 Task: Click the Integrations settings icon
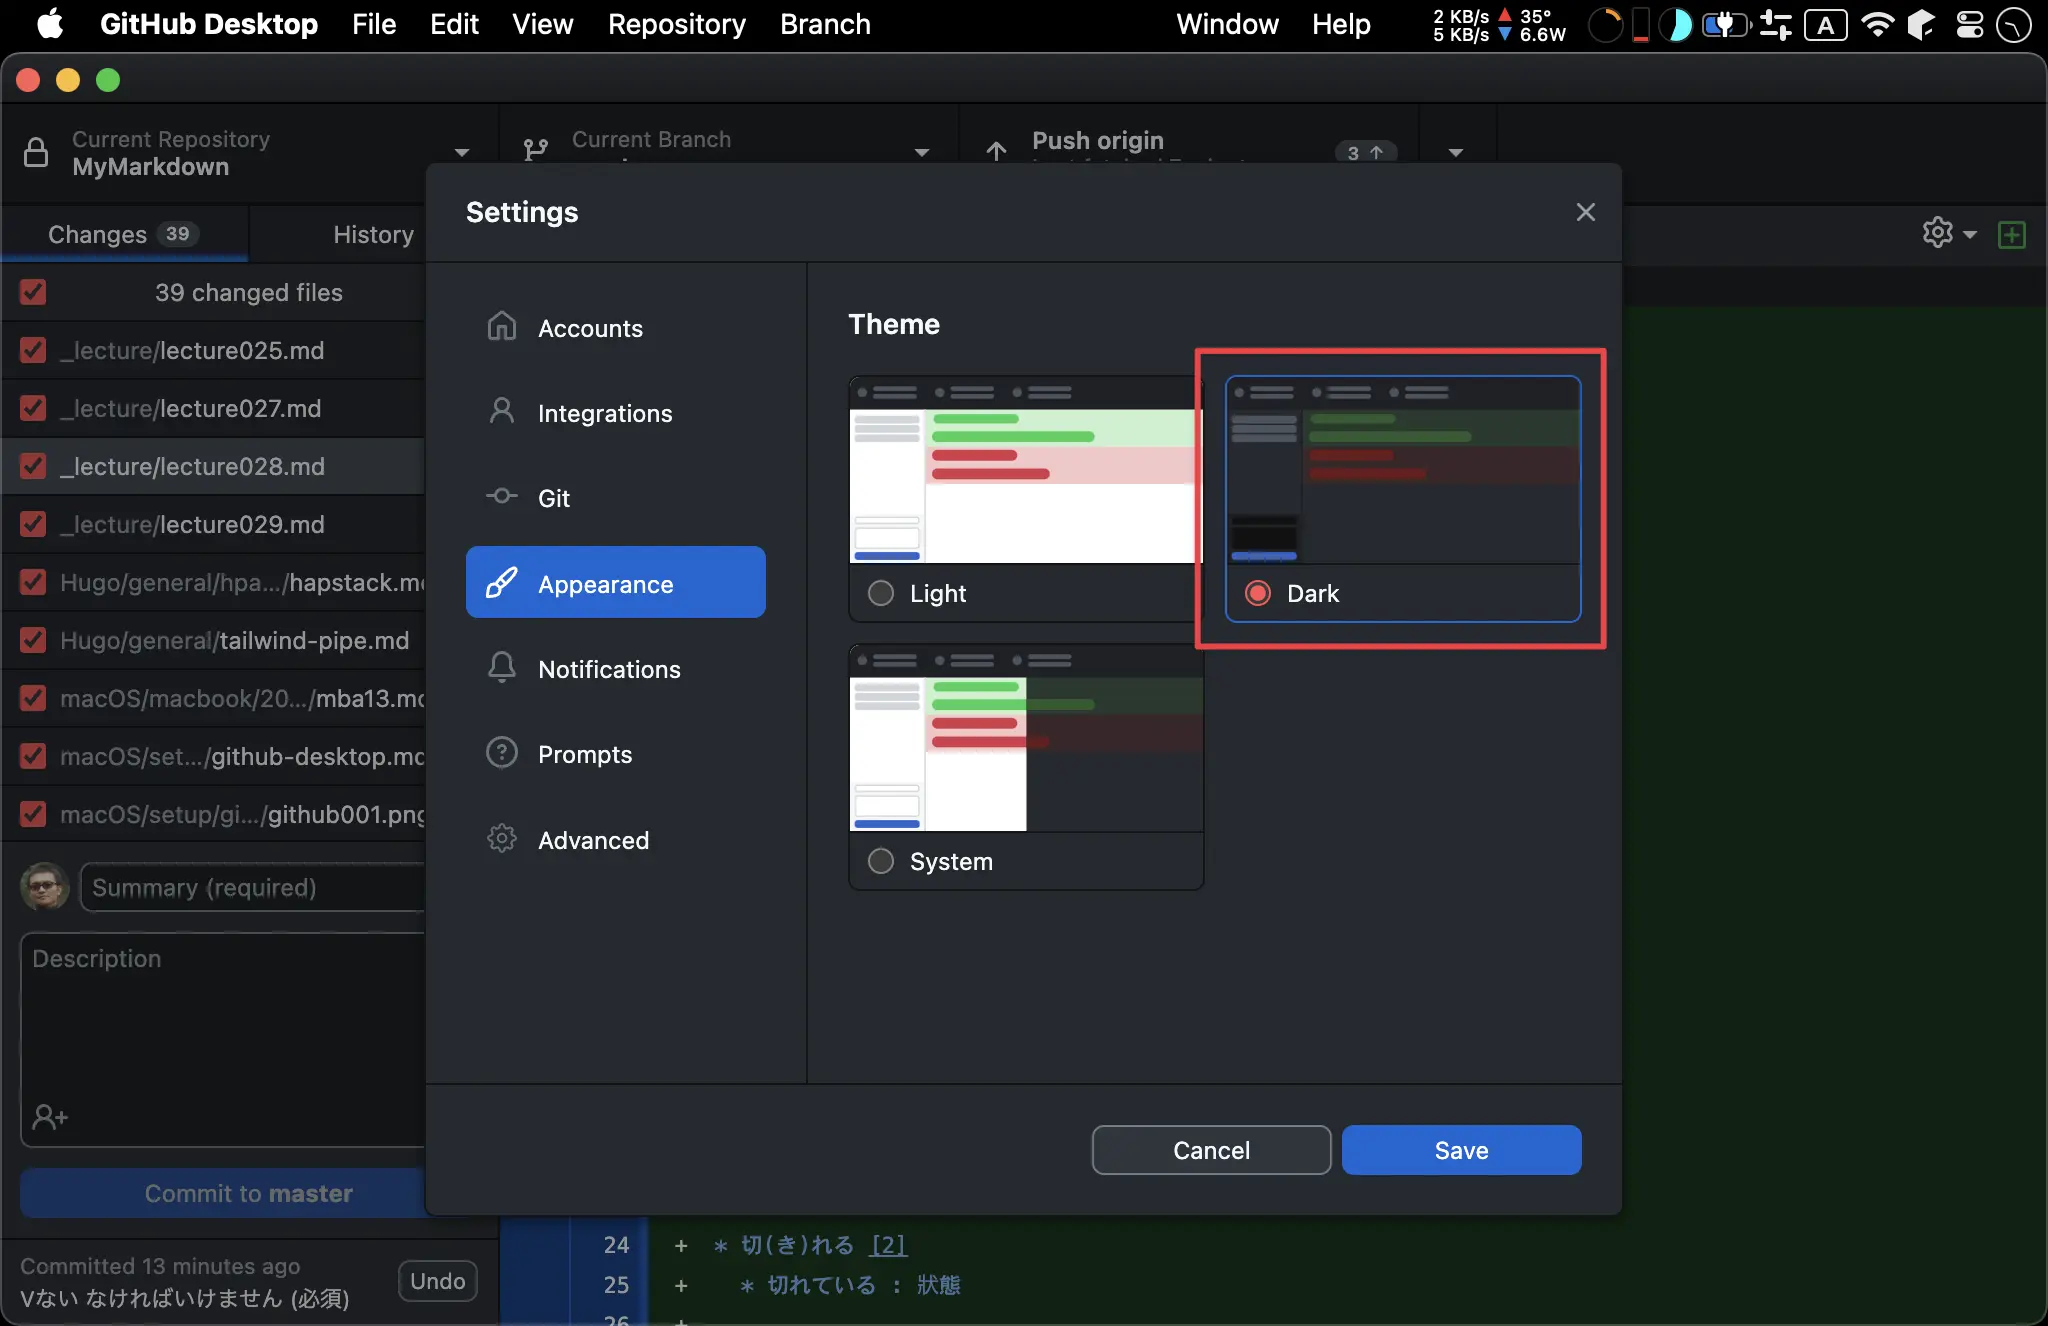503,412
